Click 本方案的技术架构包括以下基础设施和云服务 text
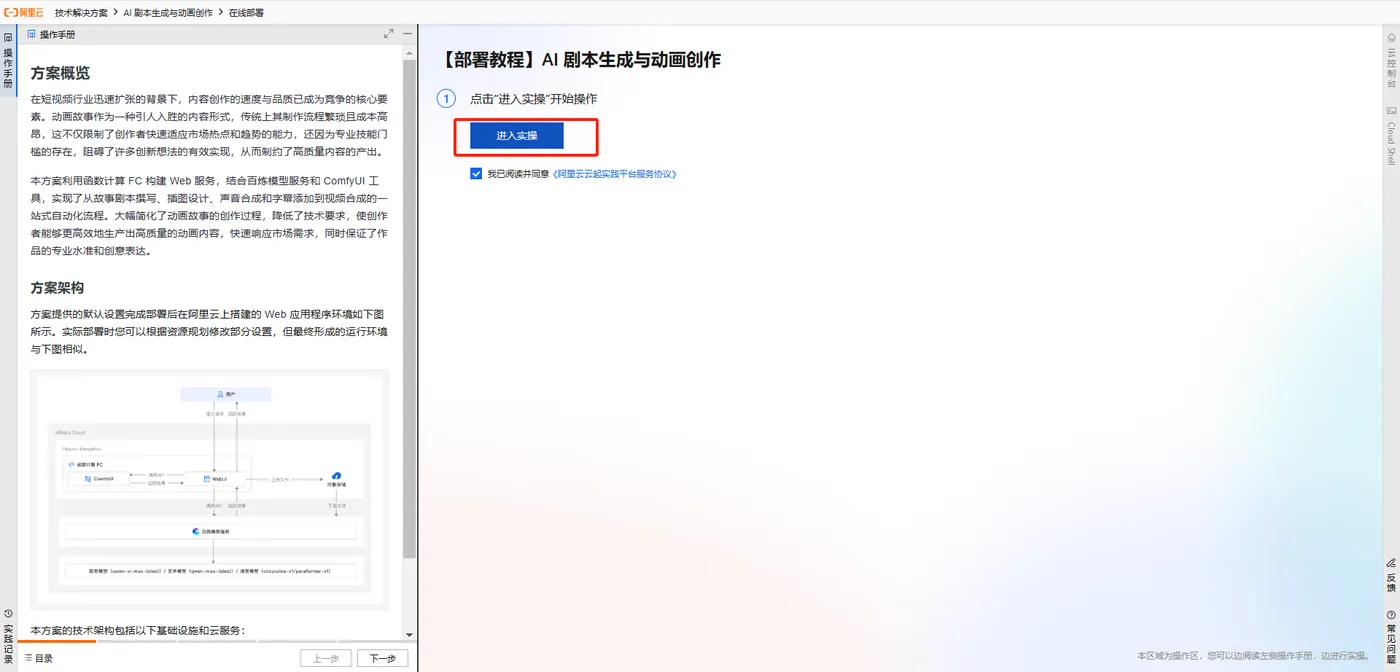Screen dimensions: 1400x672 tap(137, 631)
